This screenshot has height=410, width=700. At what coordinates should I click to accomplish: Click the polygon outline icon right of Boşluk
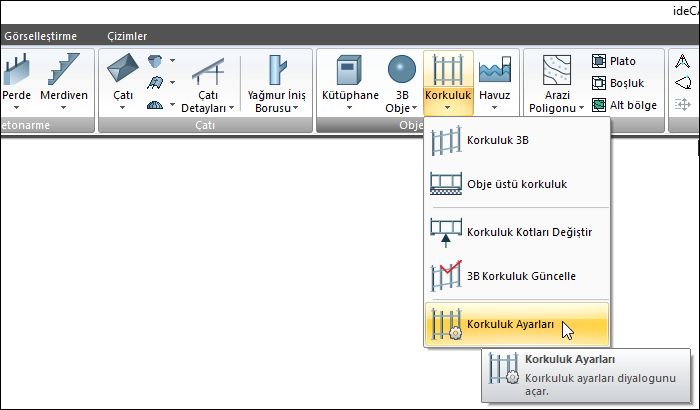[x=683, y=83]
